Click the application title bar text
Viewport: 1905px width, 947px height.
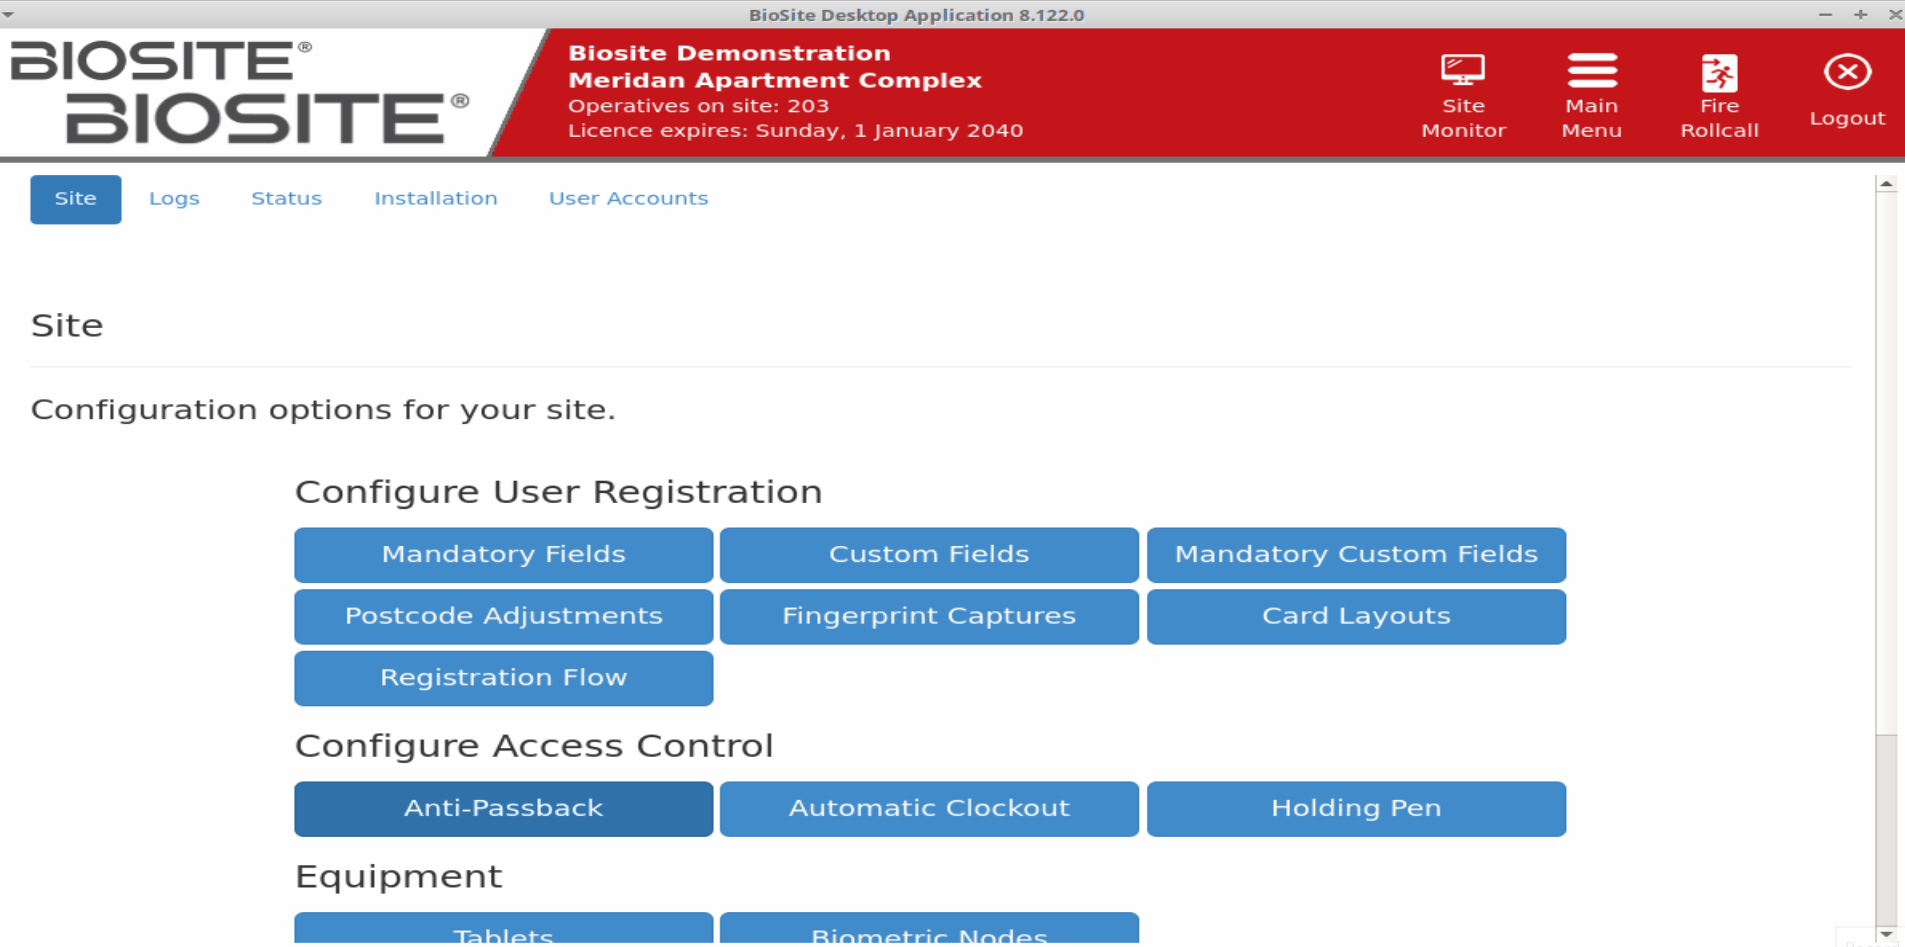tap(916, 15)
